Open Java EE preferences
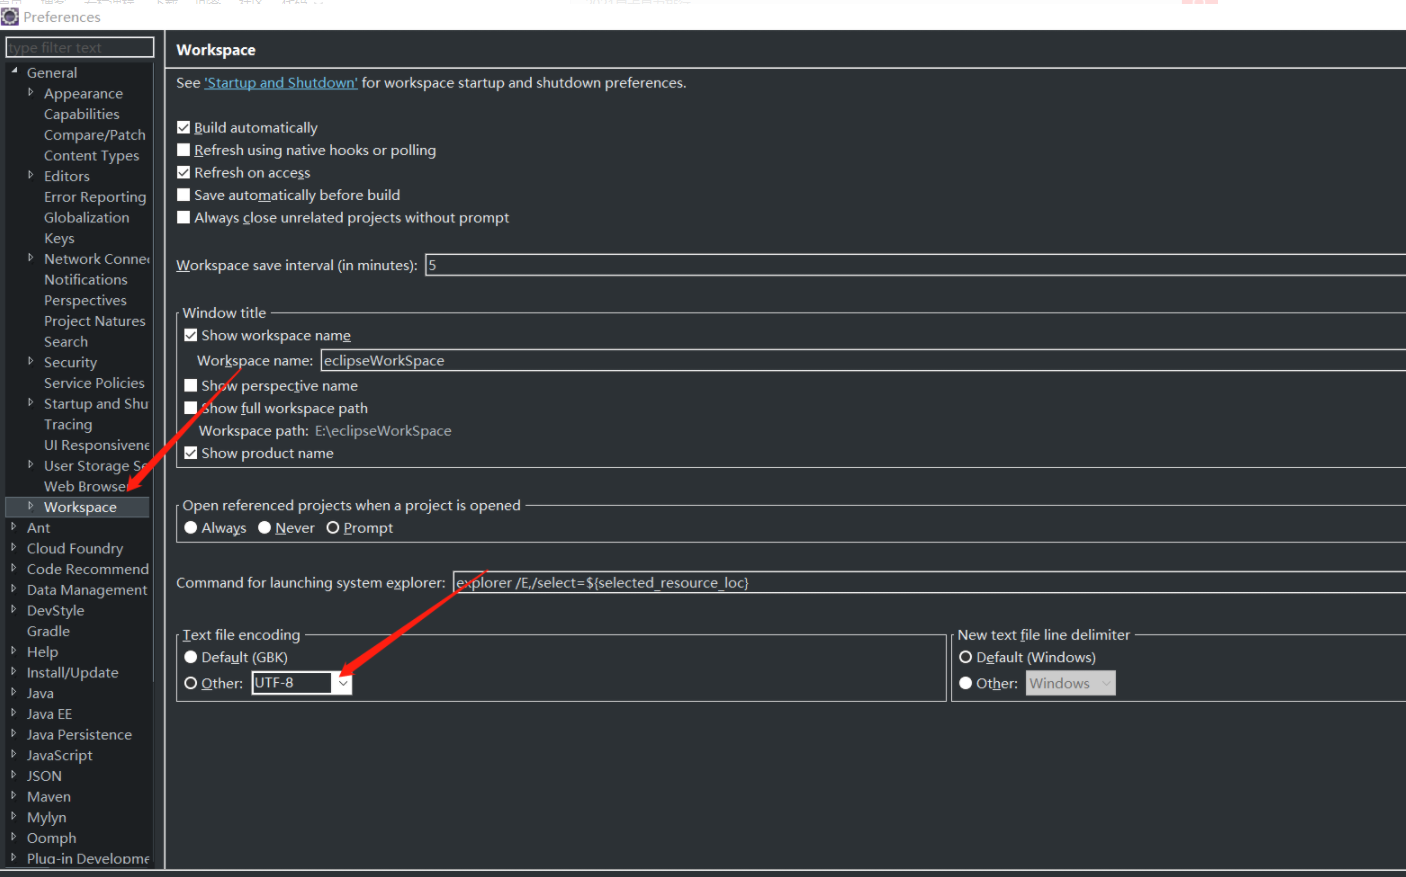The height and width of the screenshot is (877, 1406). [x=49, y=714]
